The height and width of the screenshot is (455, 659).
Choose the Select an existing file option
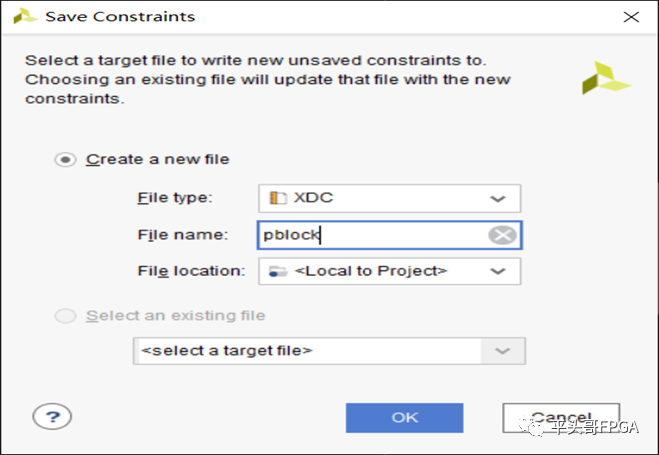pos(66,316)
